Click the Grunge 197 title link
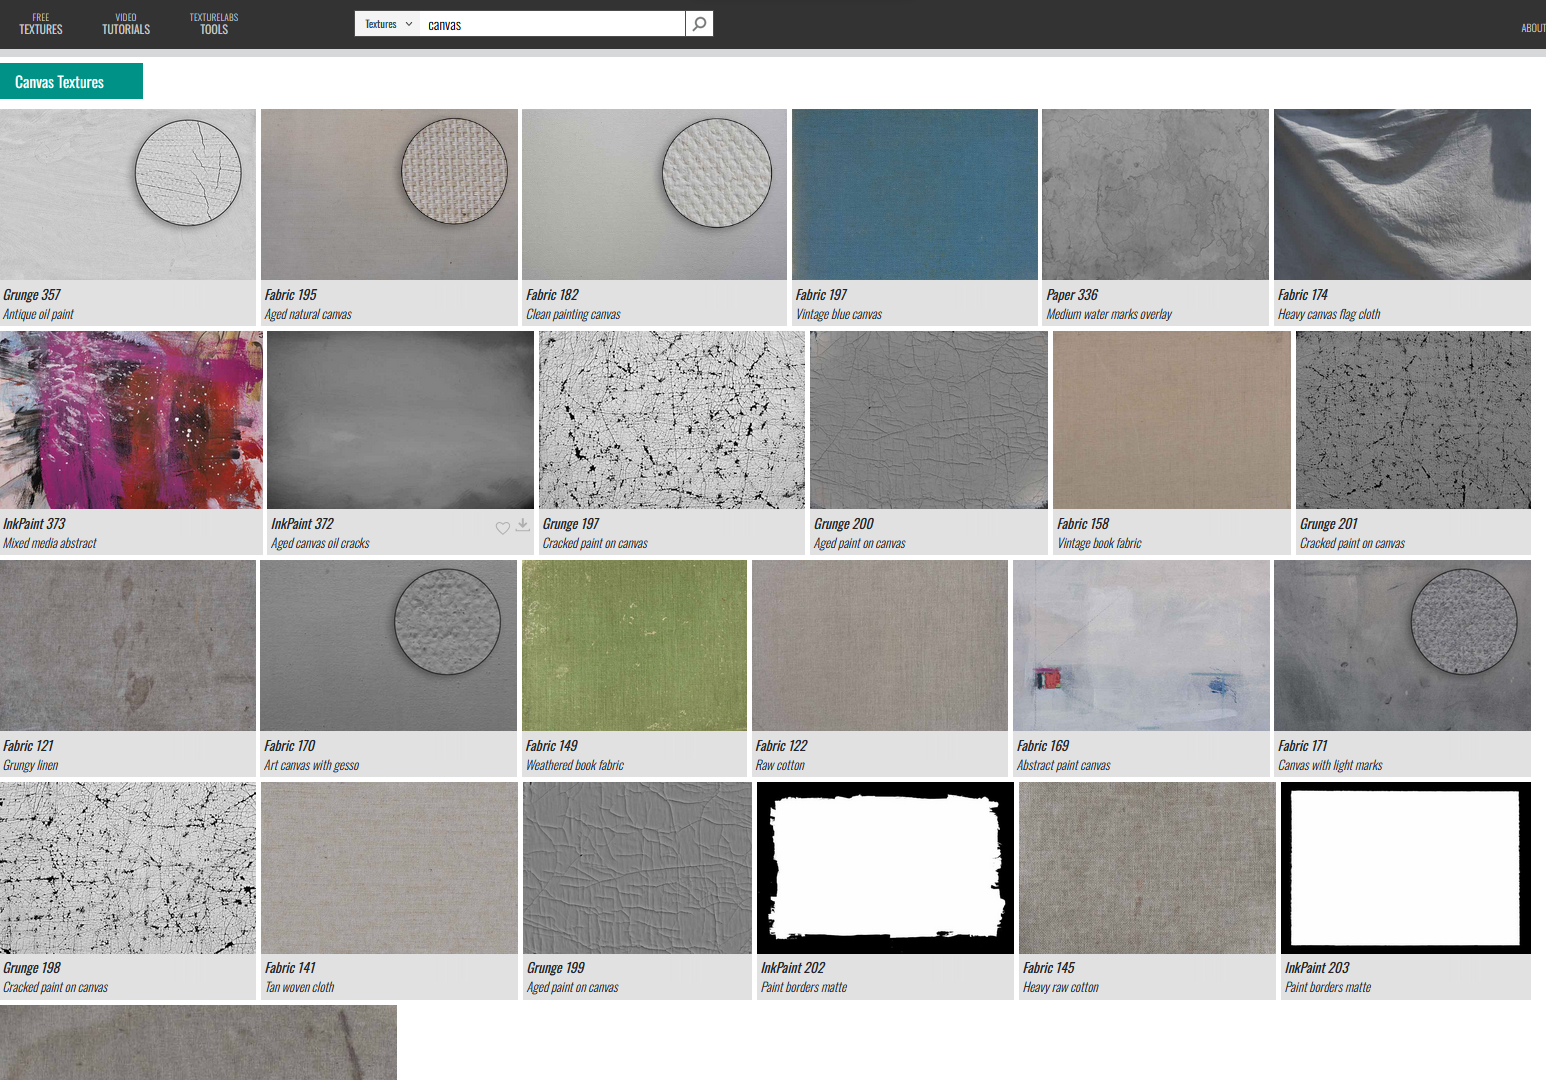1546x1080 pixels. pyautogui.click(x=571, y=524)
